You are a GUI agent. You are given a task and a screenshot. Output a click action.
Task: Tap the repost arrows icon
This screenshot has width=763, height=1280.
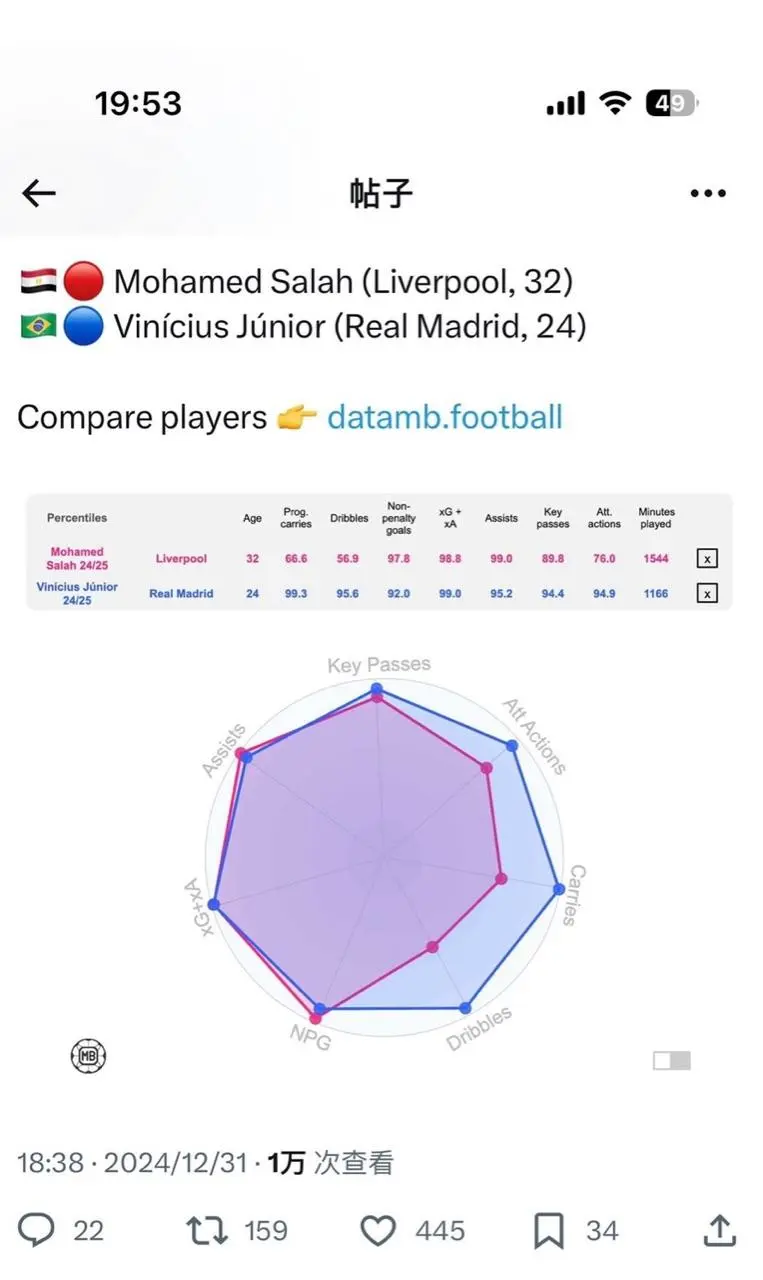(208, 1230)
